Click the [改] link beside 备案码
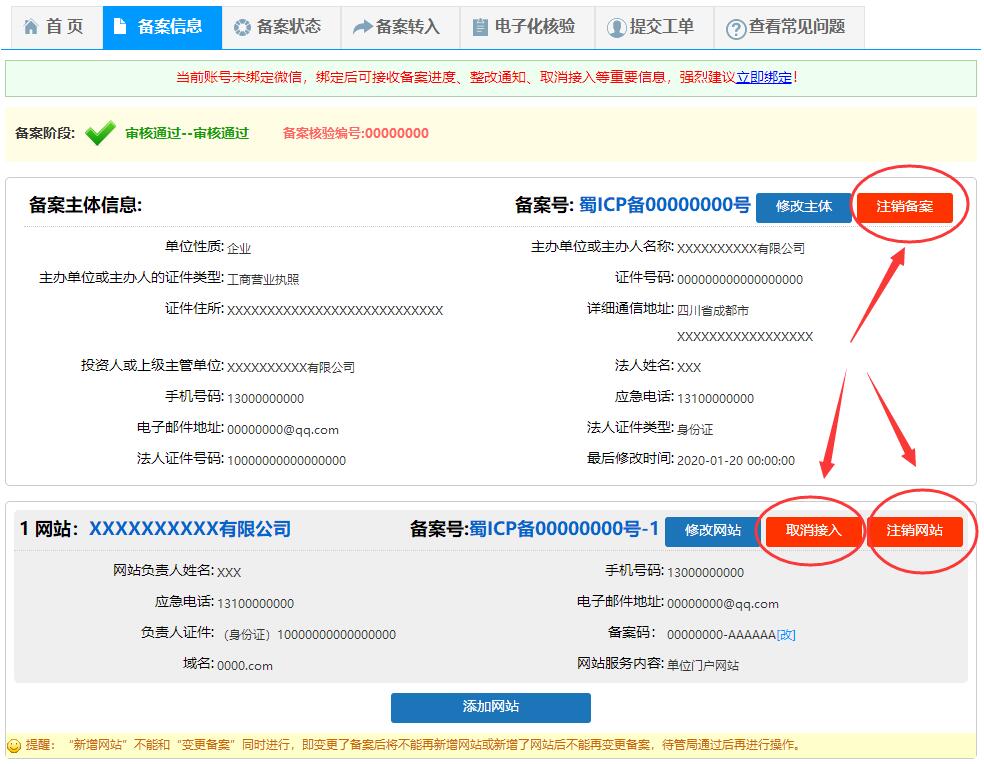984x764 pixels. pyautogui.click(x=784, y=634)
